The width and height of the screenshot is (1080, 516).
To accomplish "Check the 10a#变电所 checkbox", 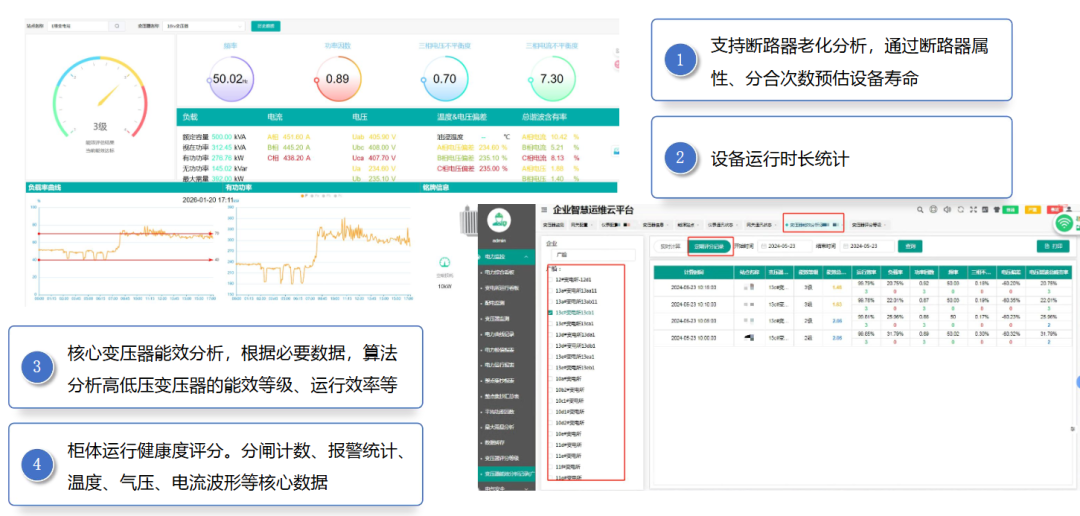I will click(549, 379).
